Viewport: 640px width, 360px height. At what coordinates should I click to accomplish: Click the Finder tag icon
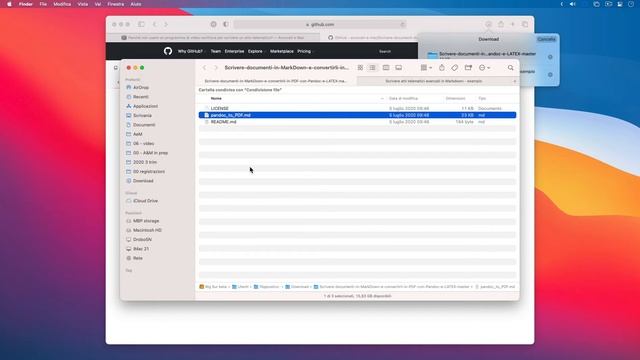[x=454, y=68]
